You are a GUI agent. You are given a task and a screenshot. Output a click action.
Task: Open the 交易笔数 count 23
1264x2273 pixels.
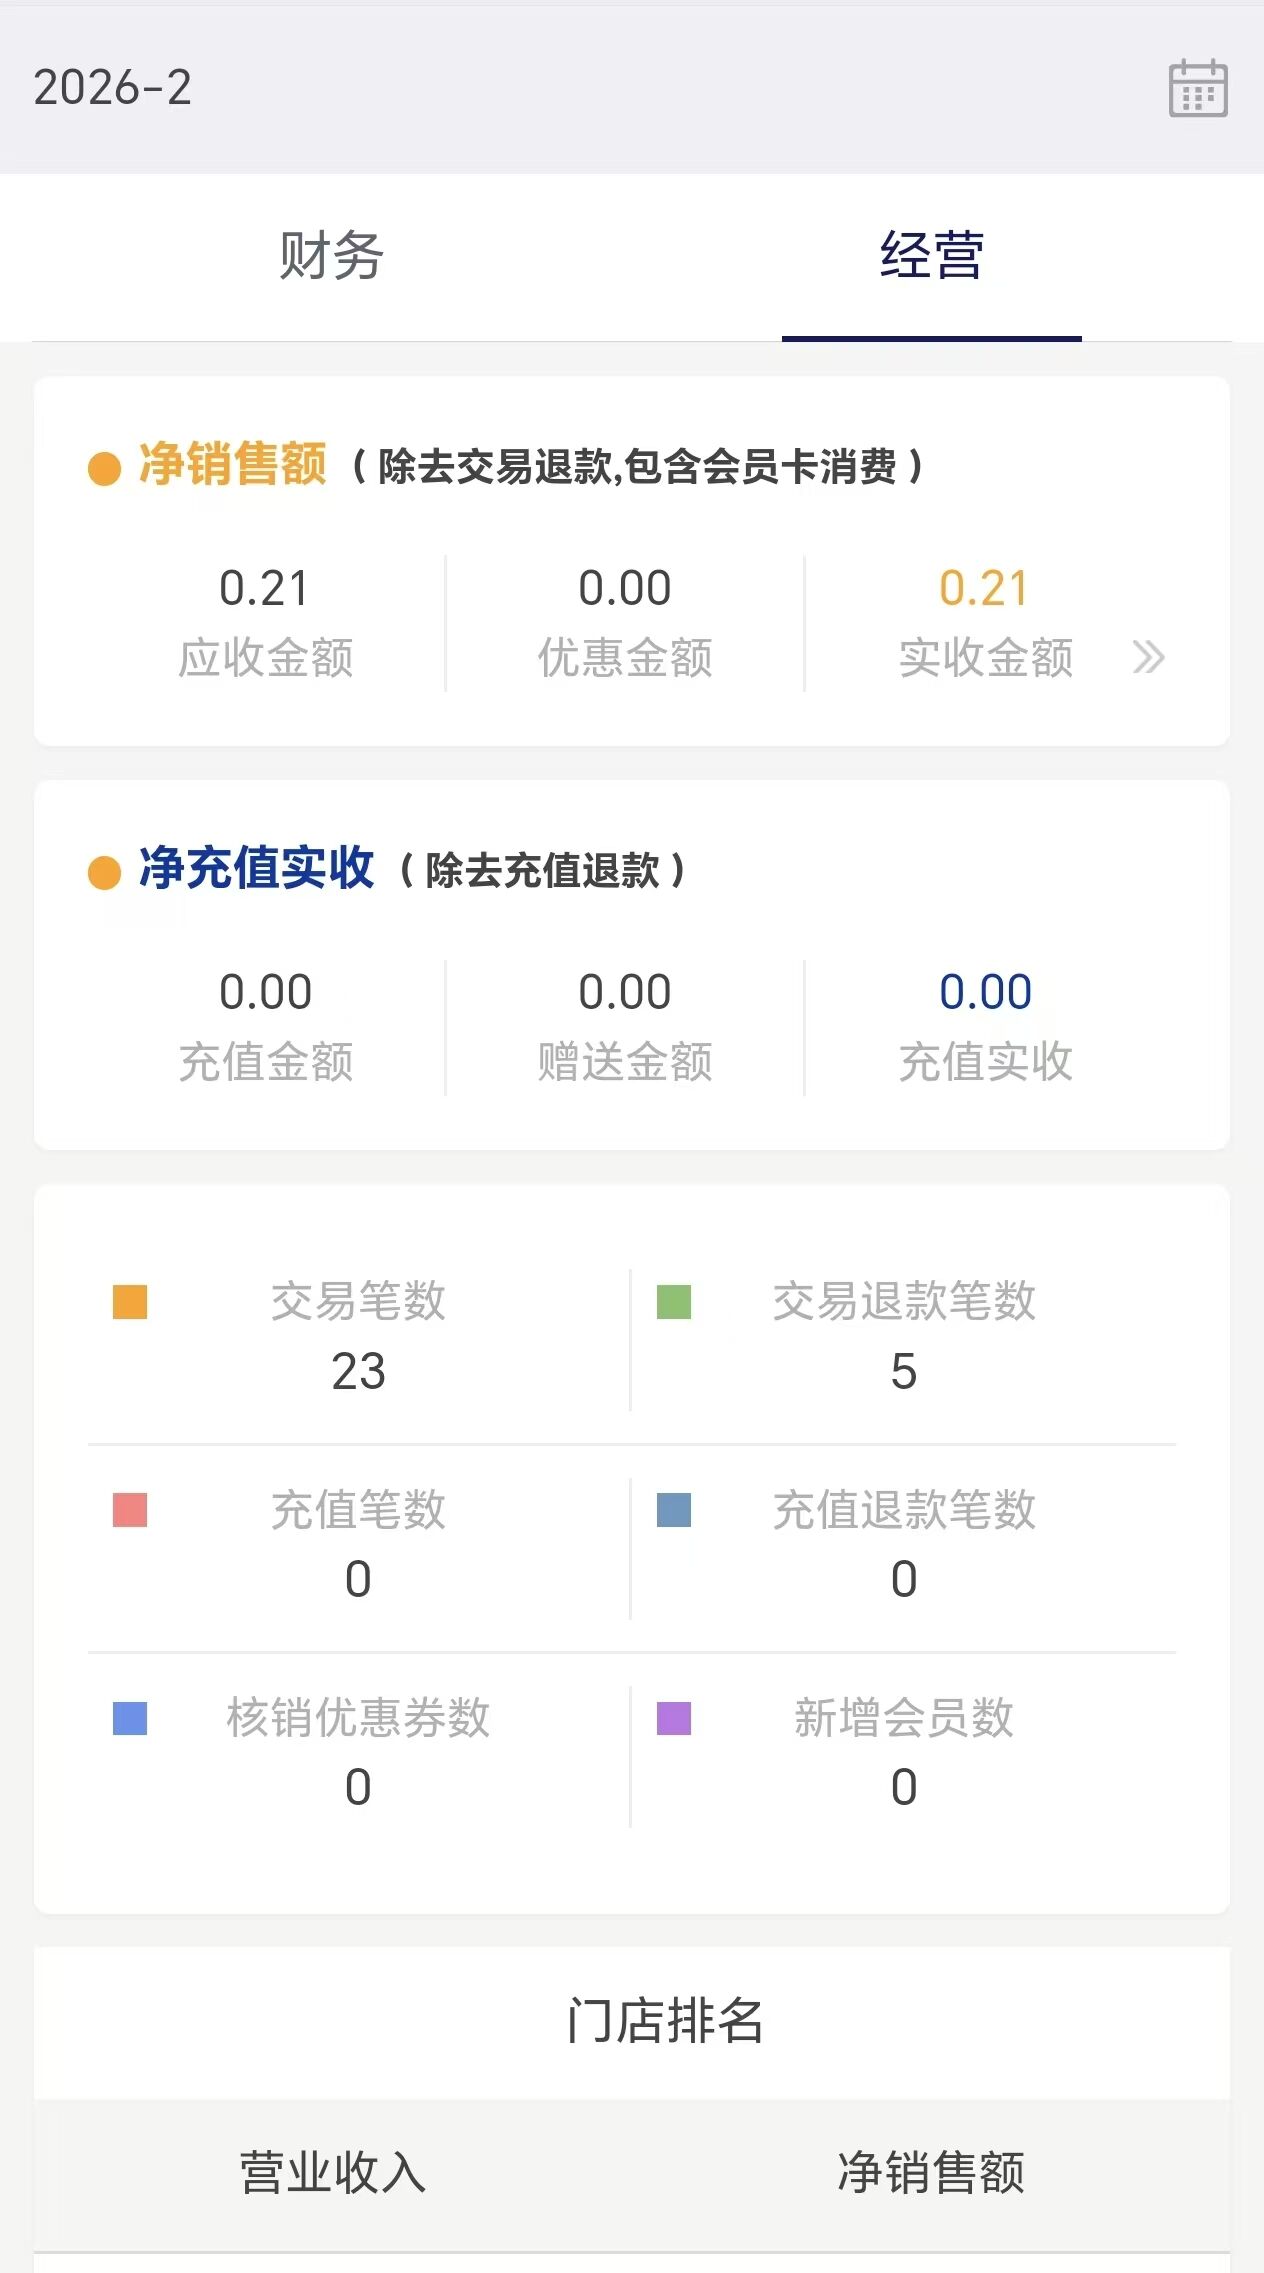(358, 1371)
